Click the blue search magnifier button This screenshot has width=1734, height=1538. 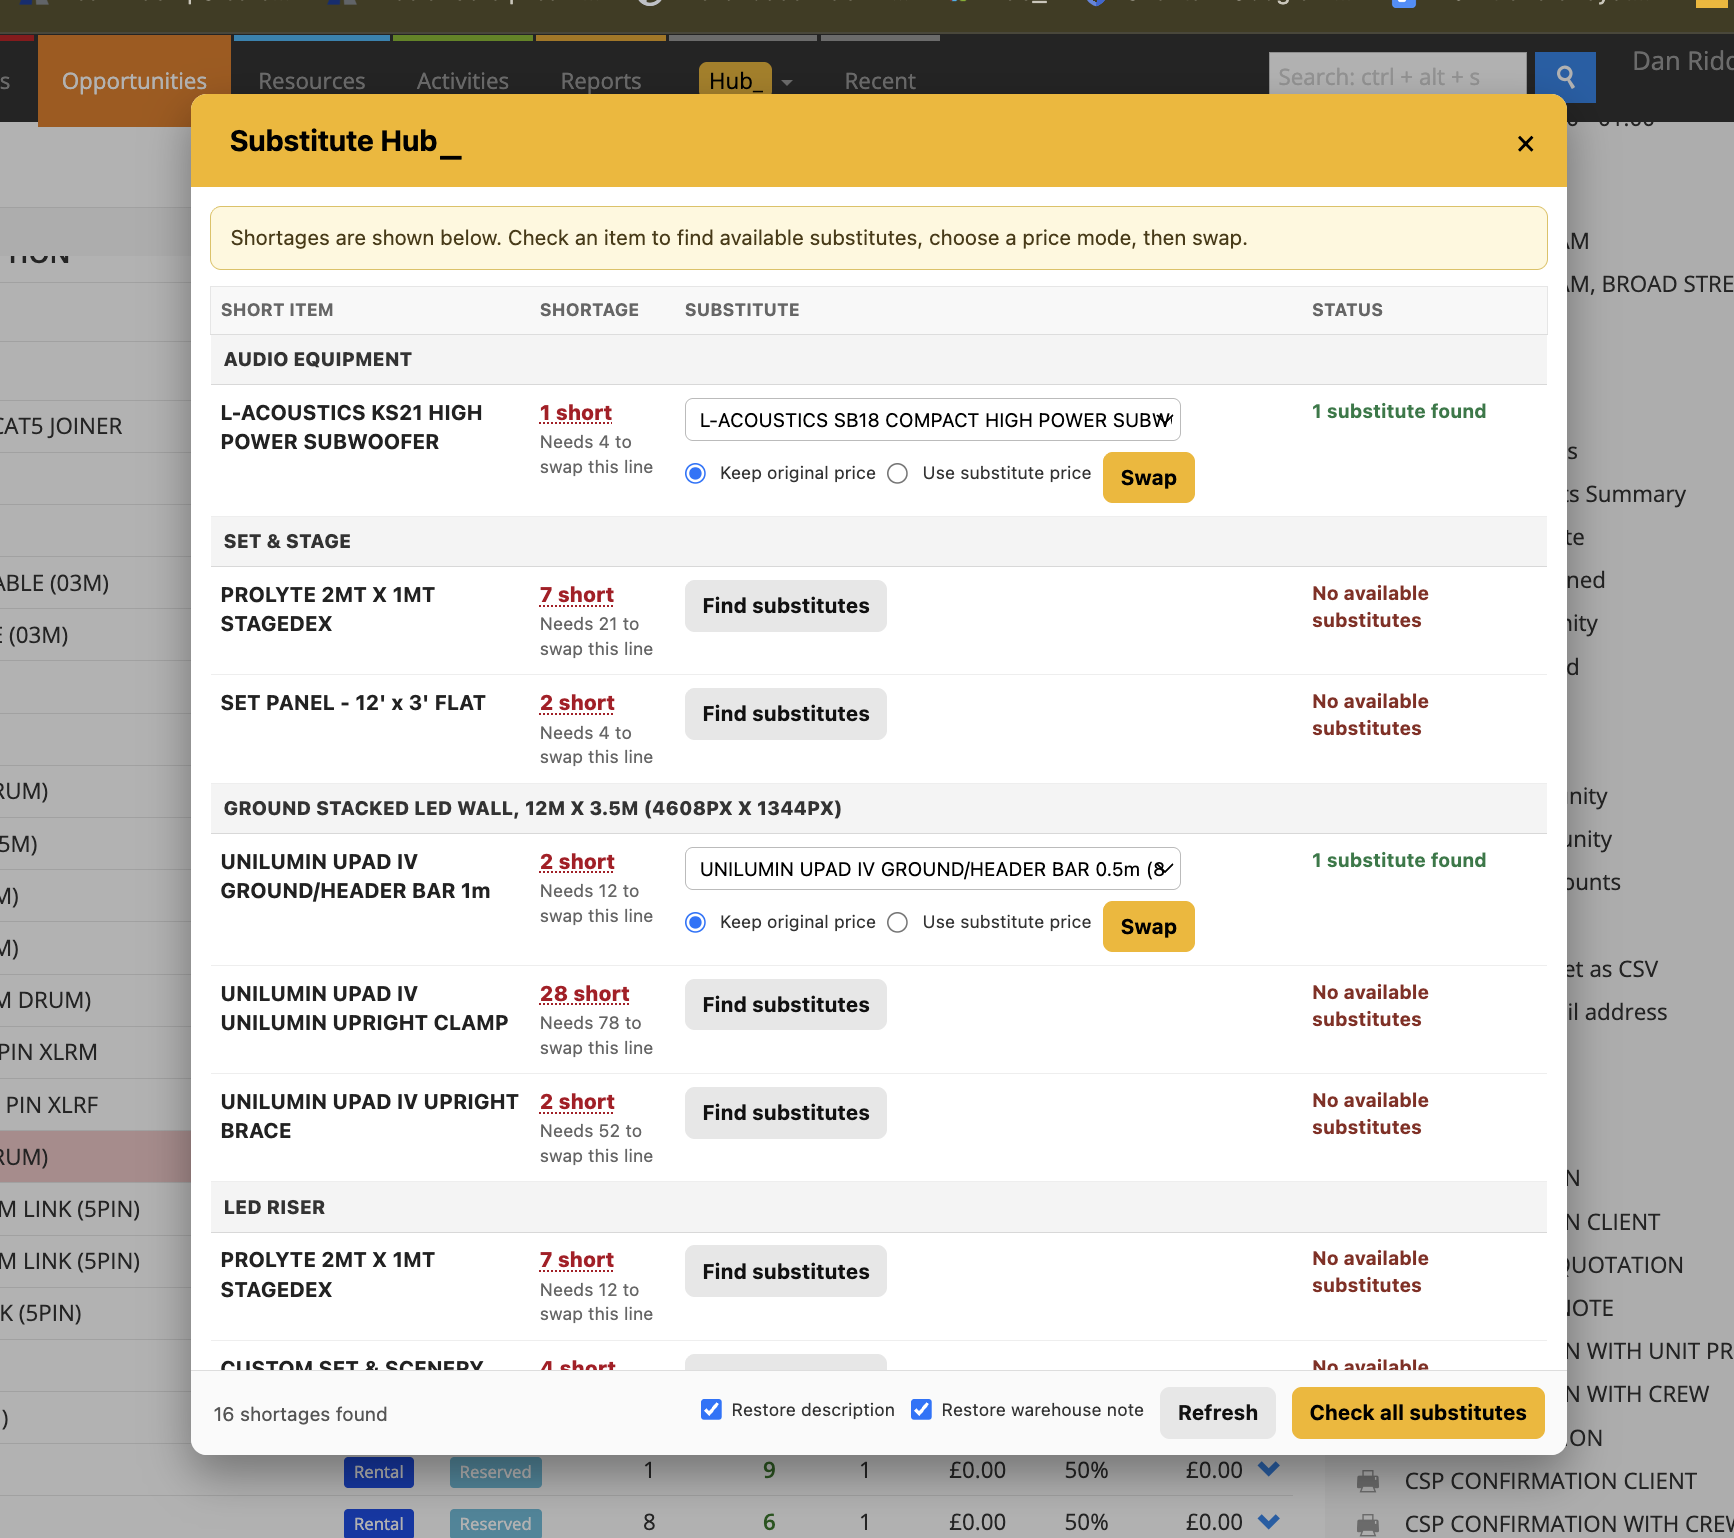(1565, 77)
